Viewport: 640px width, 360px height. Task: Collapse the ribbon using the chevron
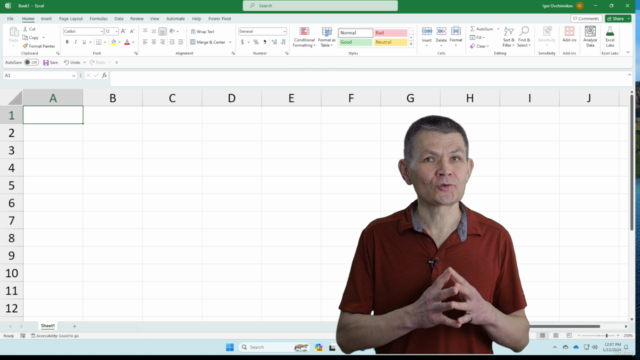coord(628,53)
